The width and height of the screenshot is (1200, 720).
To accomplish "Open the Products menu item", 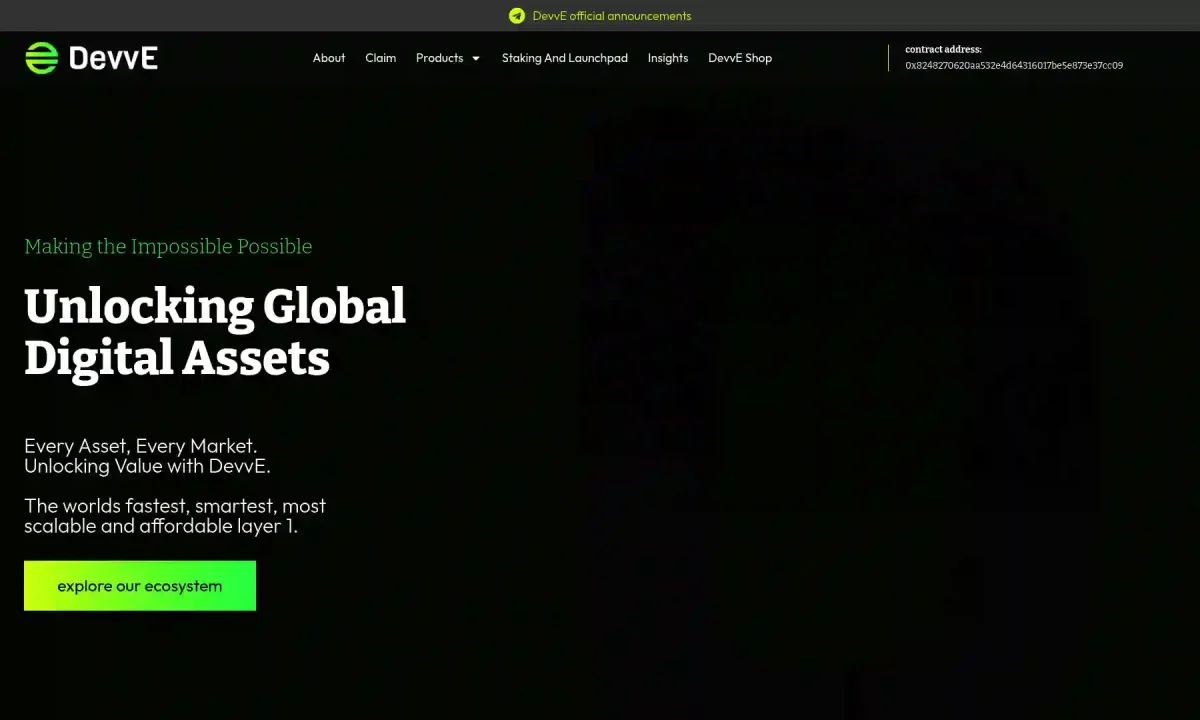I will click(x=439, y=58).
